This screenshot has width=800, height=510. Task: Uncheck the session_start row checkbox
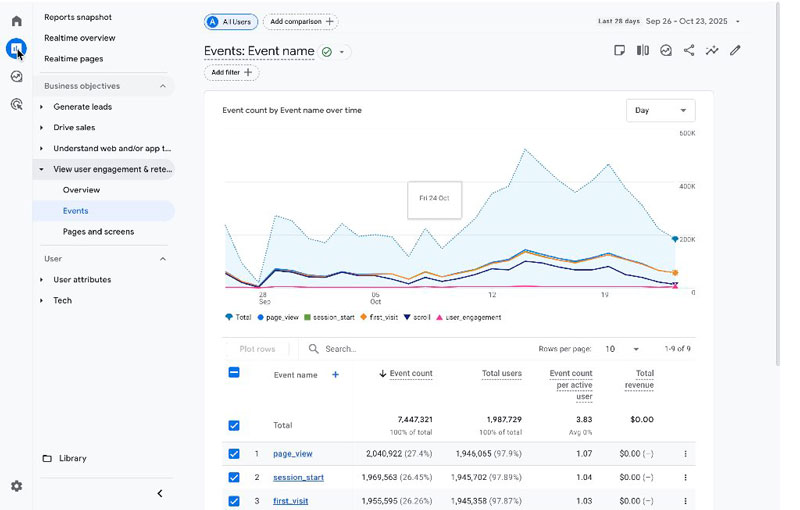point(234,477)
